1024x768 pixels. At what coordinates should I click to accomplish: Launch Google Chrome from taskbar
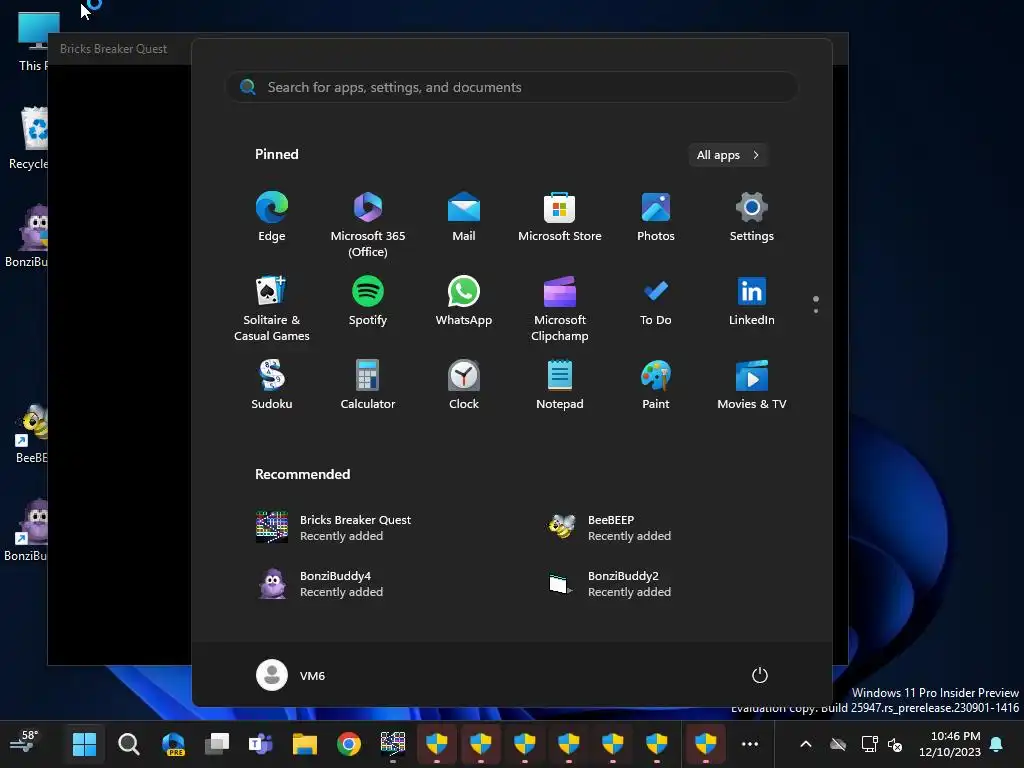click(x=349, y=744)
